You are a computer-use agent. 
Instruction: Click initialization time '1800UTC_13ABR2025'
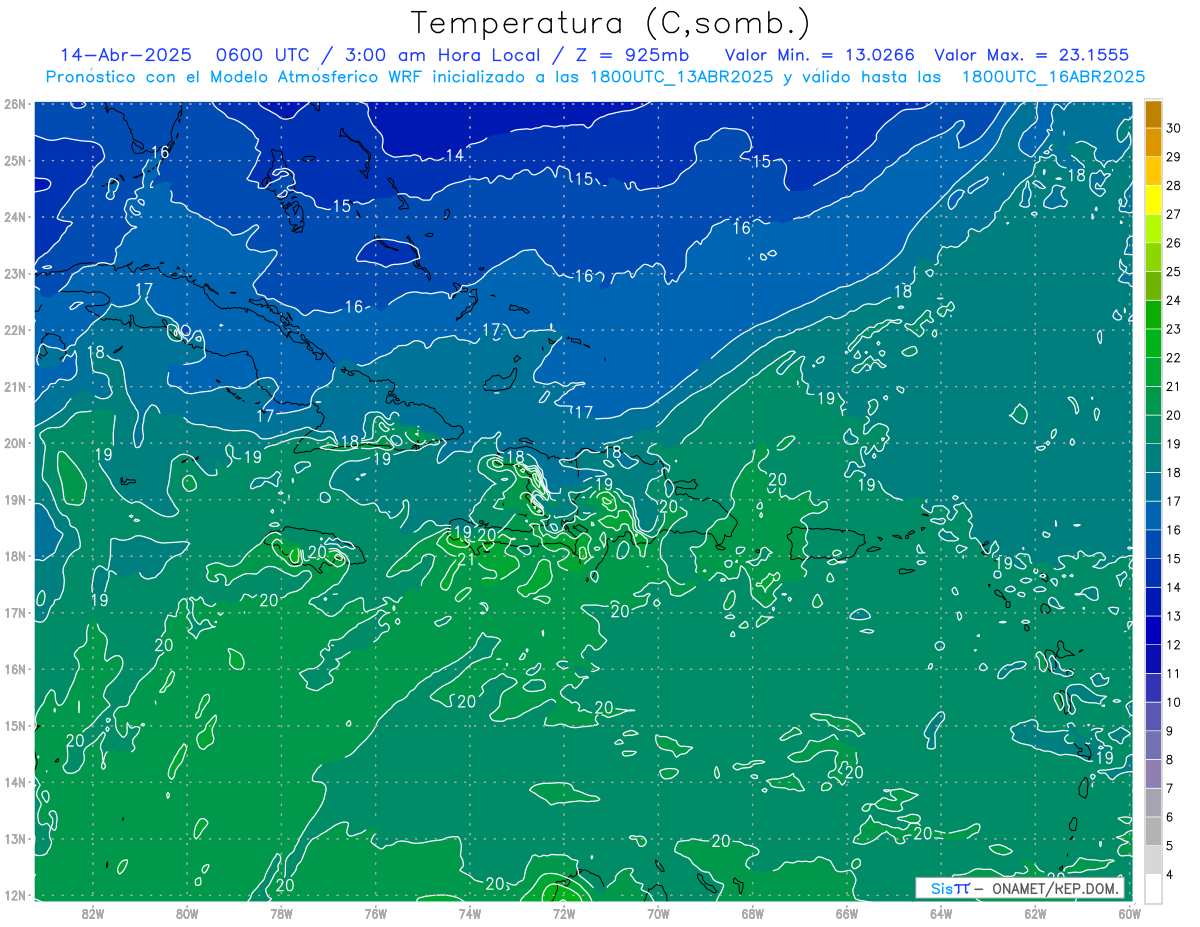[681, 77]
